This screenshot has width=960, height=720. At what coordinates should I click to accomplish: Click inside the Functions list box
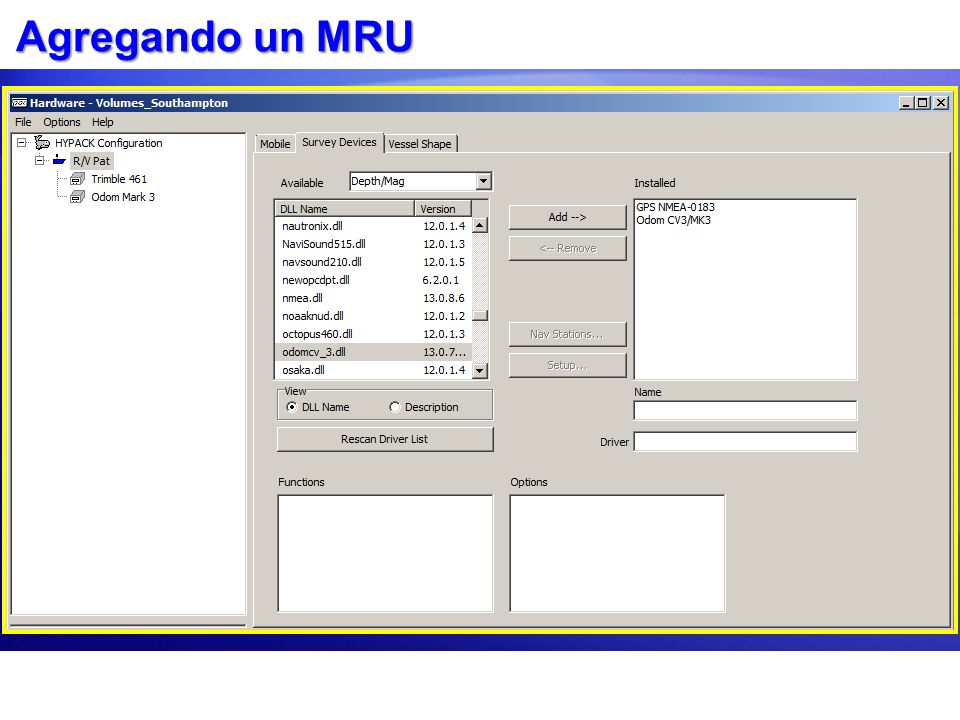[385, 553]
